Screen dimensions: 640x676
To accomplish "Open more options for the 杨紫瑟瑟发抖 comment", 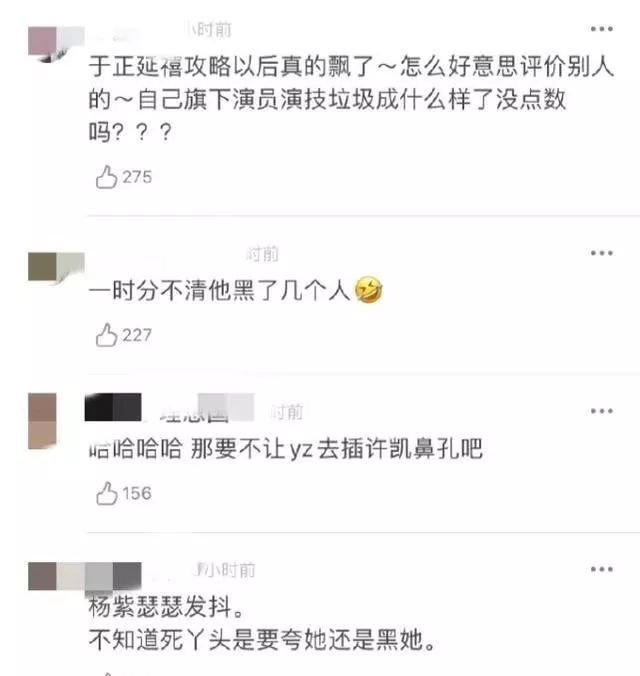I will (x=602, y=570).
